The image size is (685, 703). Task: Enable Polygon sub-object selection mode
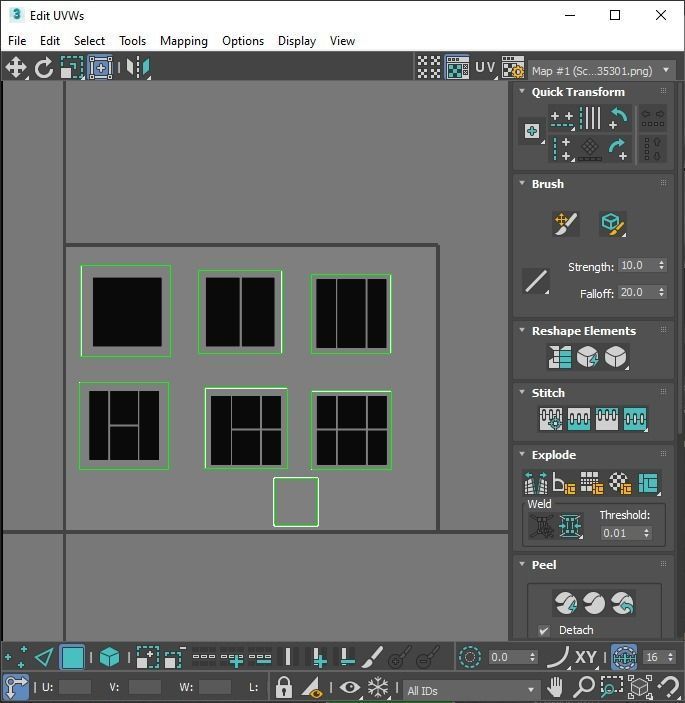73,657
